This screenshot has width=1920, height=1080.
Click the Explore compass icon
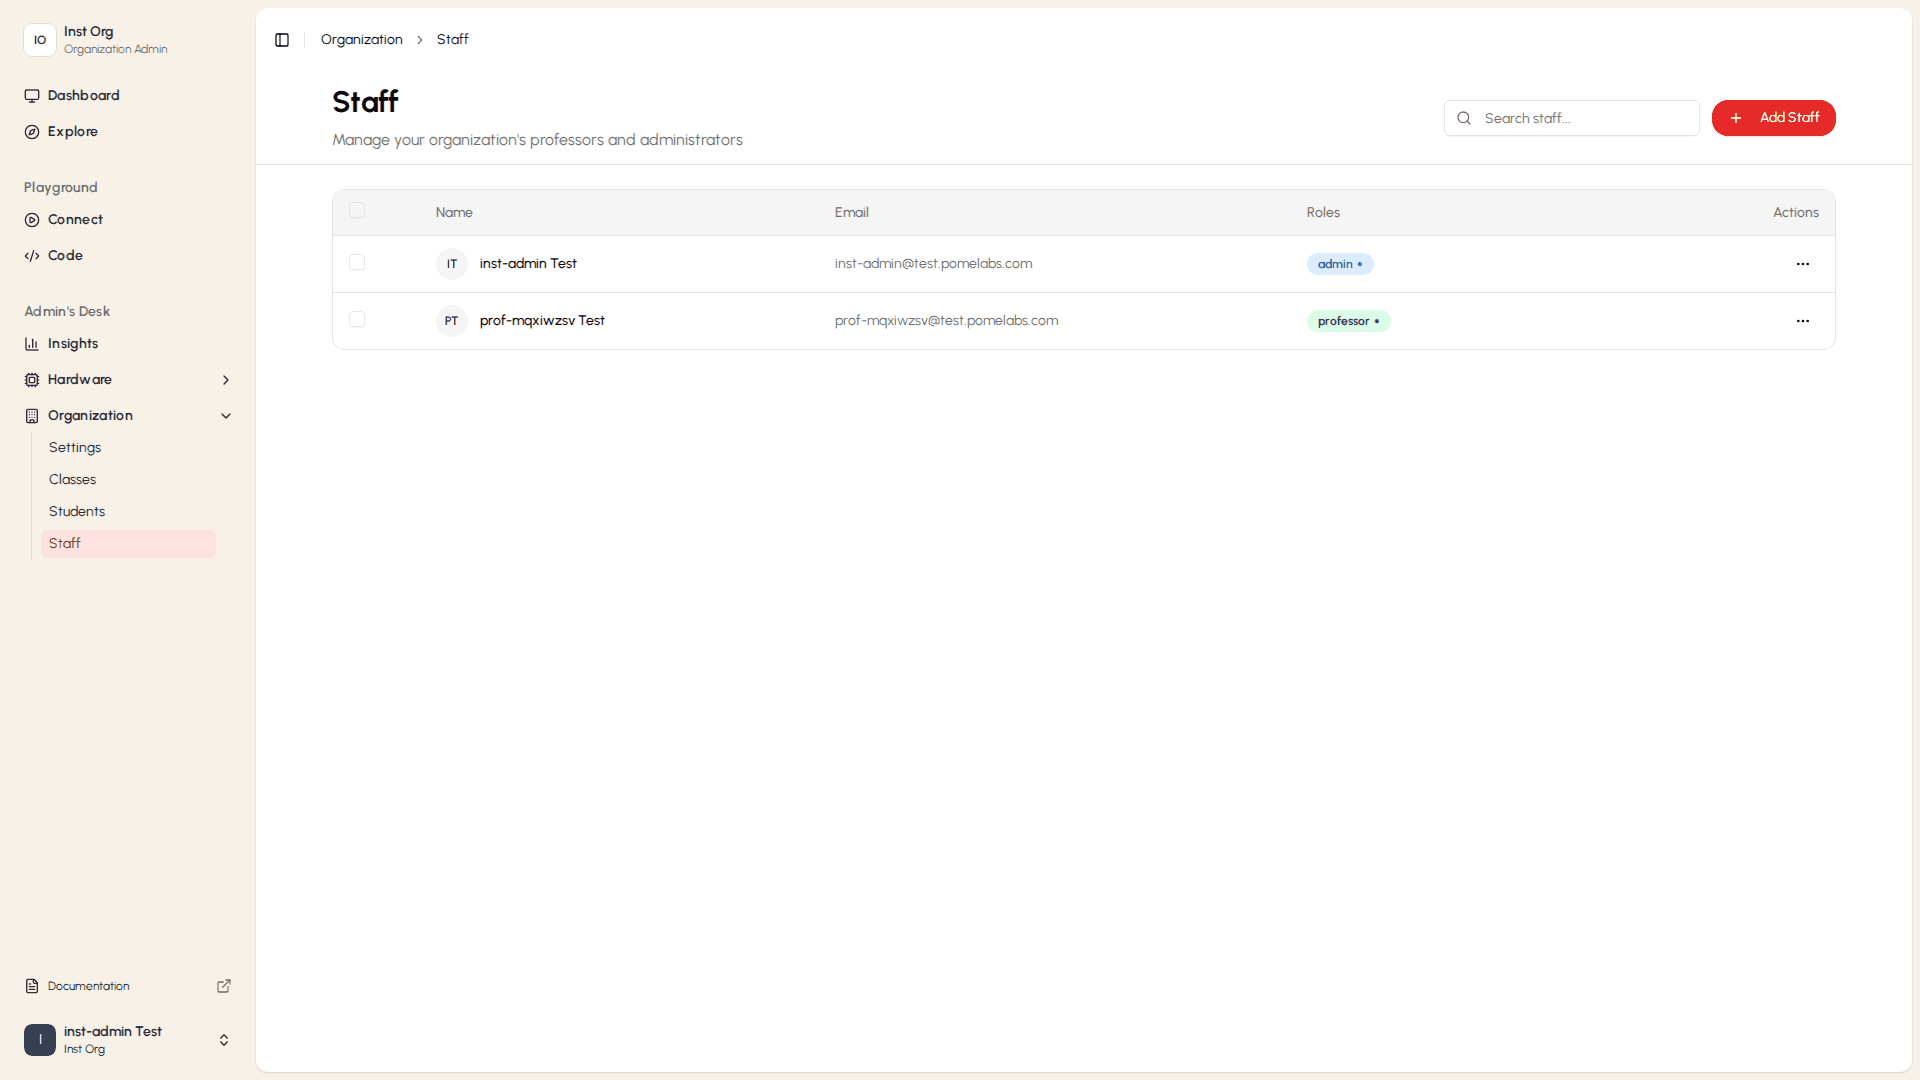tap(32, 132)
